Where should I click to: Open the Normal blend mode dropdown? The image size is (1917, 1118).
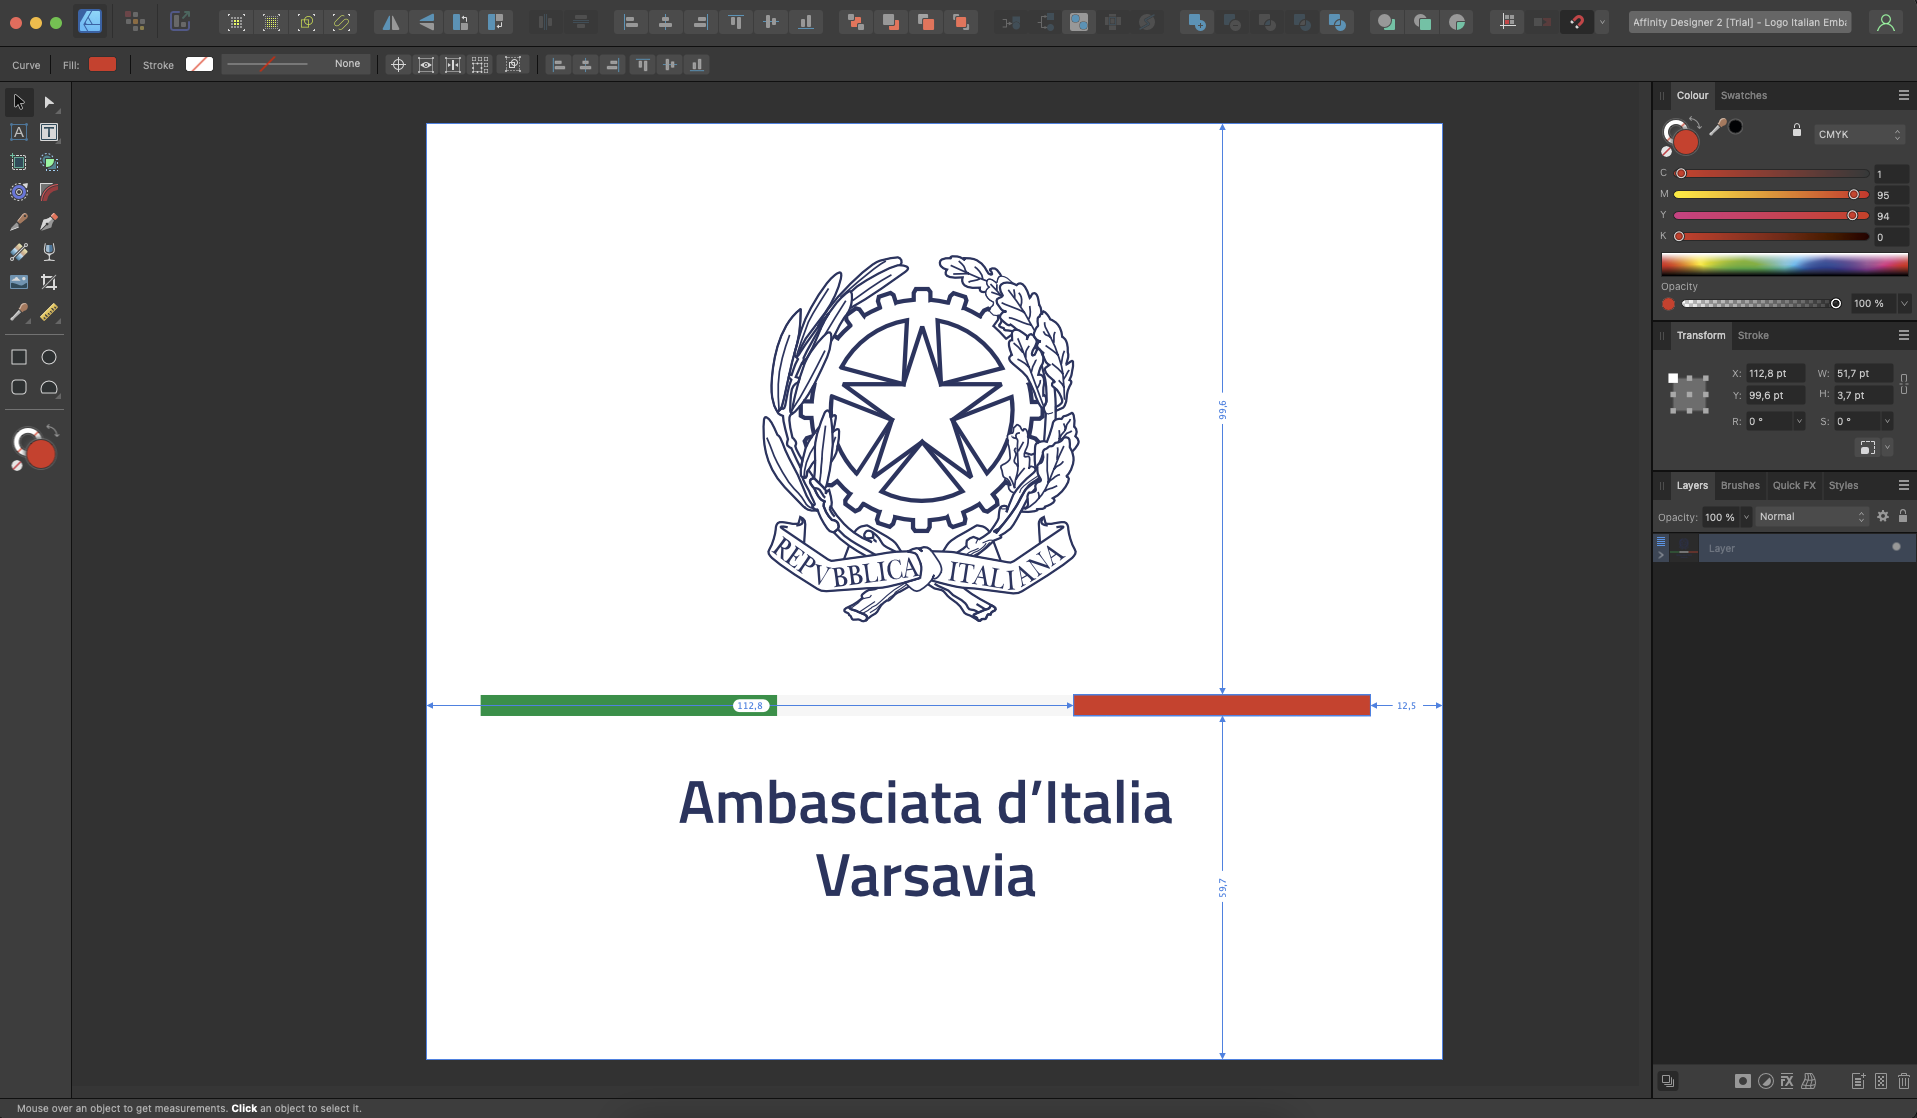1812,517
